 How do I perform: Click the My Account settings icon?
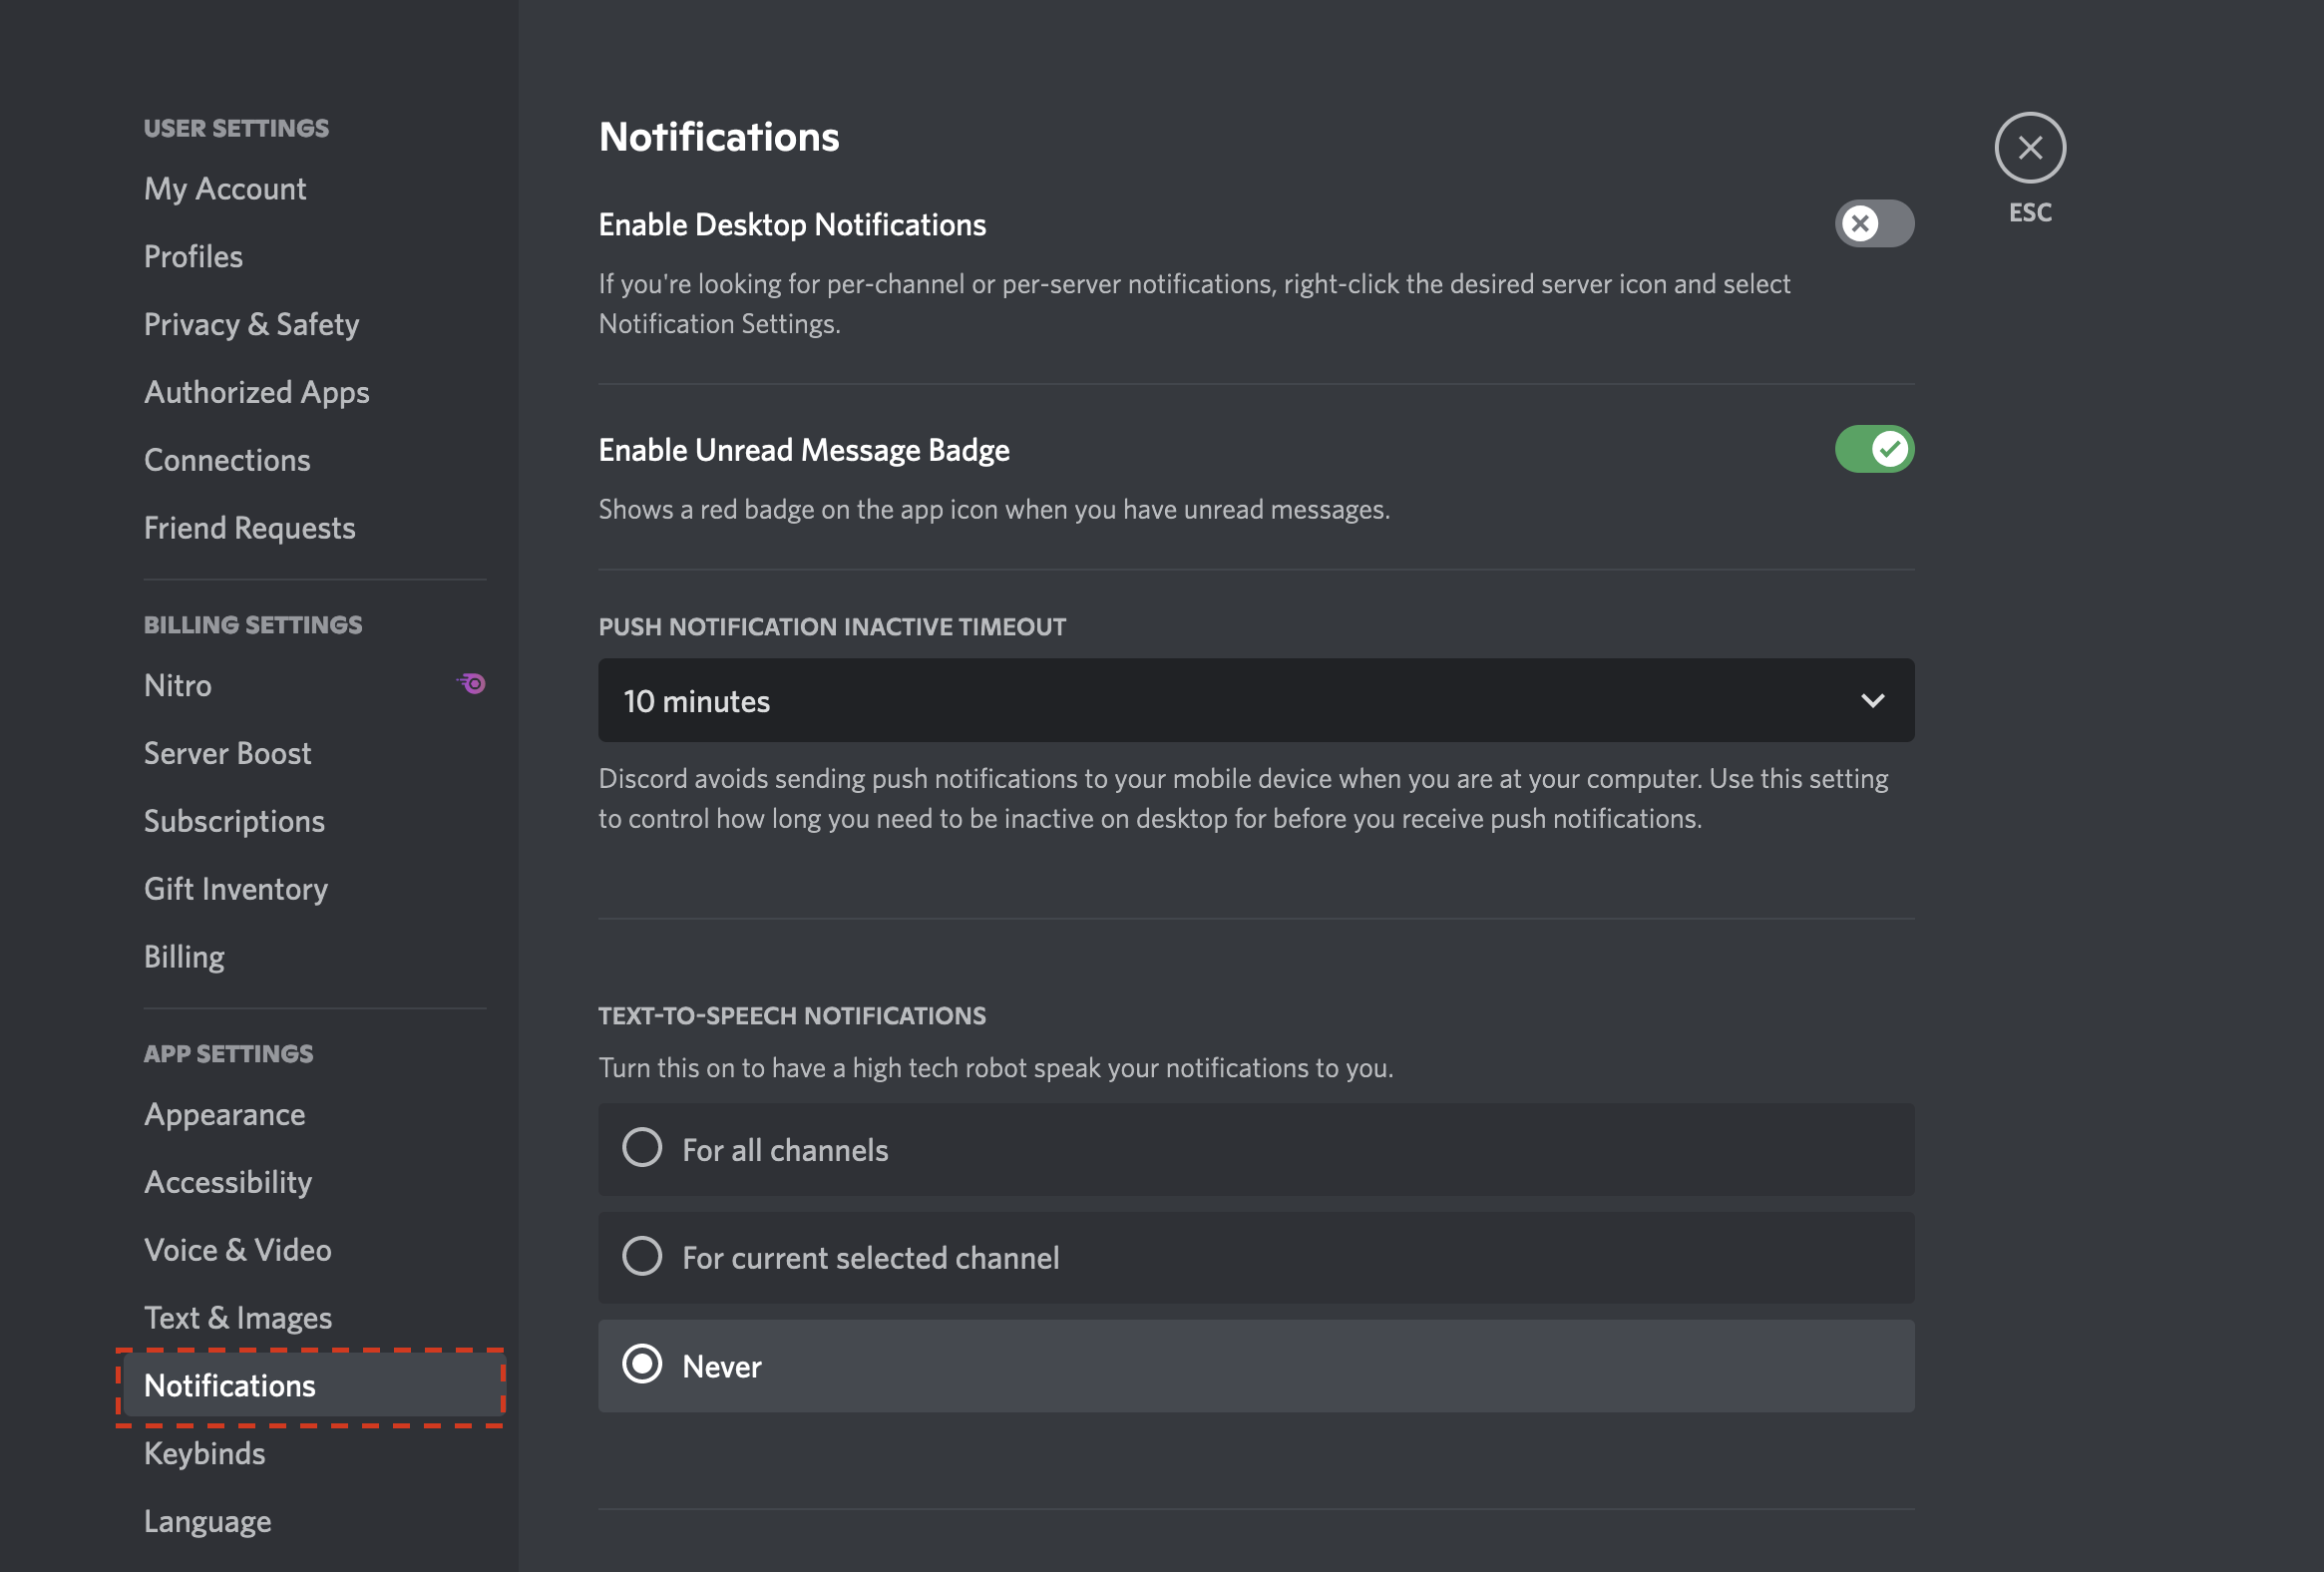click(224, 188)
